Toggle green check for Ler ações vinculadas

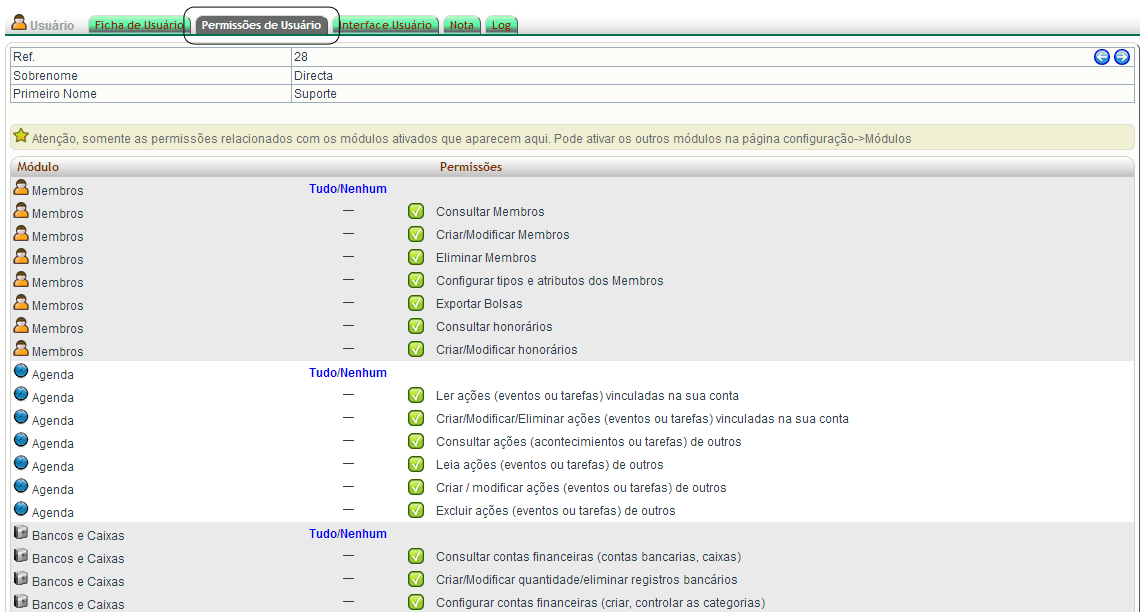416,396
